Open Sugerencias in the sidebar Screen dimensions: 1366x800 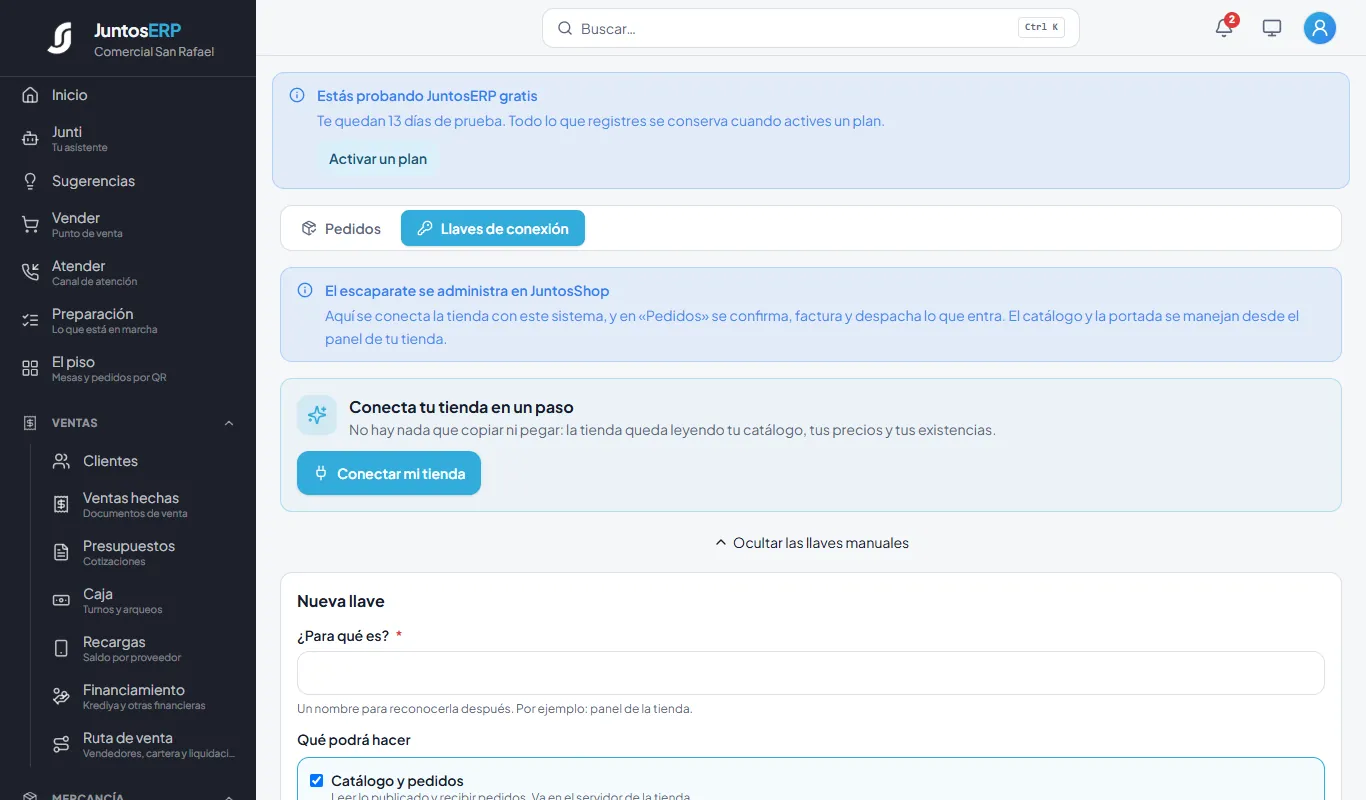(x=128, y=181)
